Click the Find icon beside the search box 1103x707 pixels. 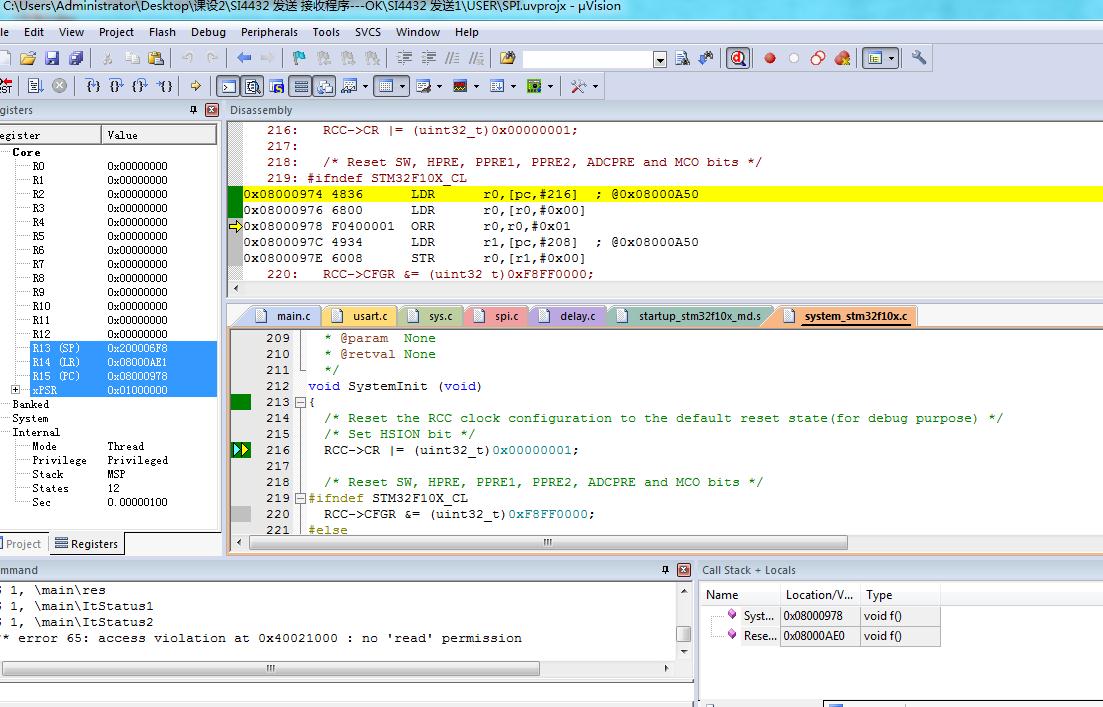pos(682,58)
